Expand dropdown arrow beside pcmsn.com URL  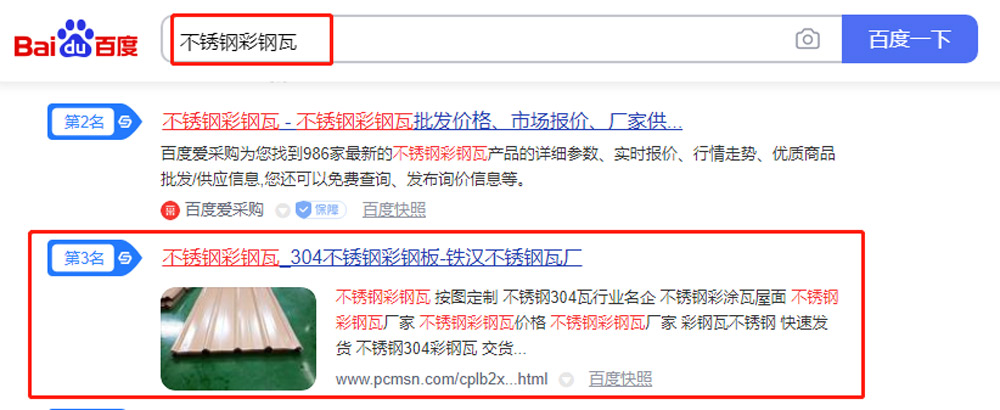click(x=566, y=379)
